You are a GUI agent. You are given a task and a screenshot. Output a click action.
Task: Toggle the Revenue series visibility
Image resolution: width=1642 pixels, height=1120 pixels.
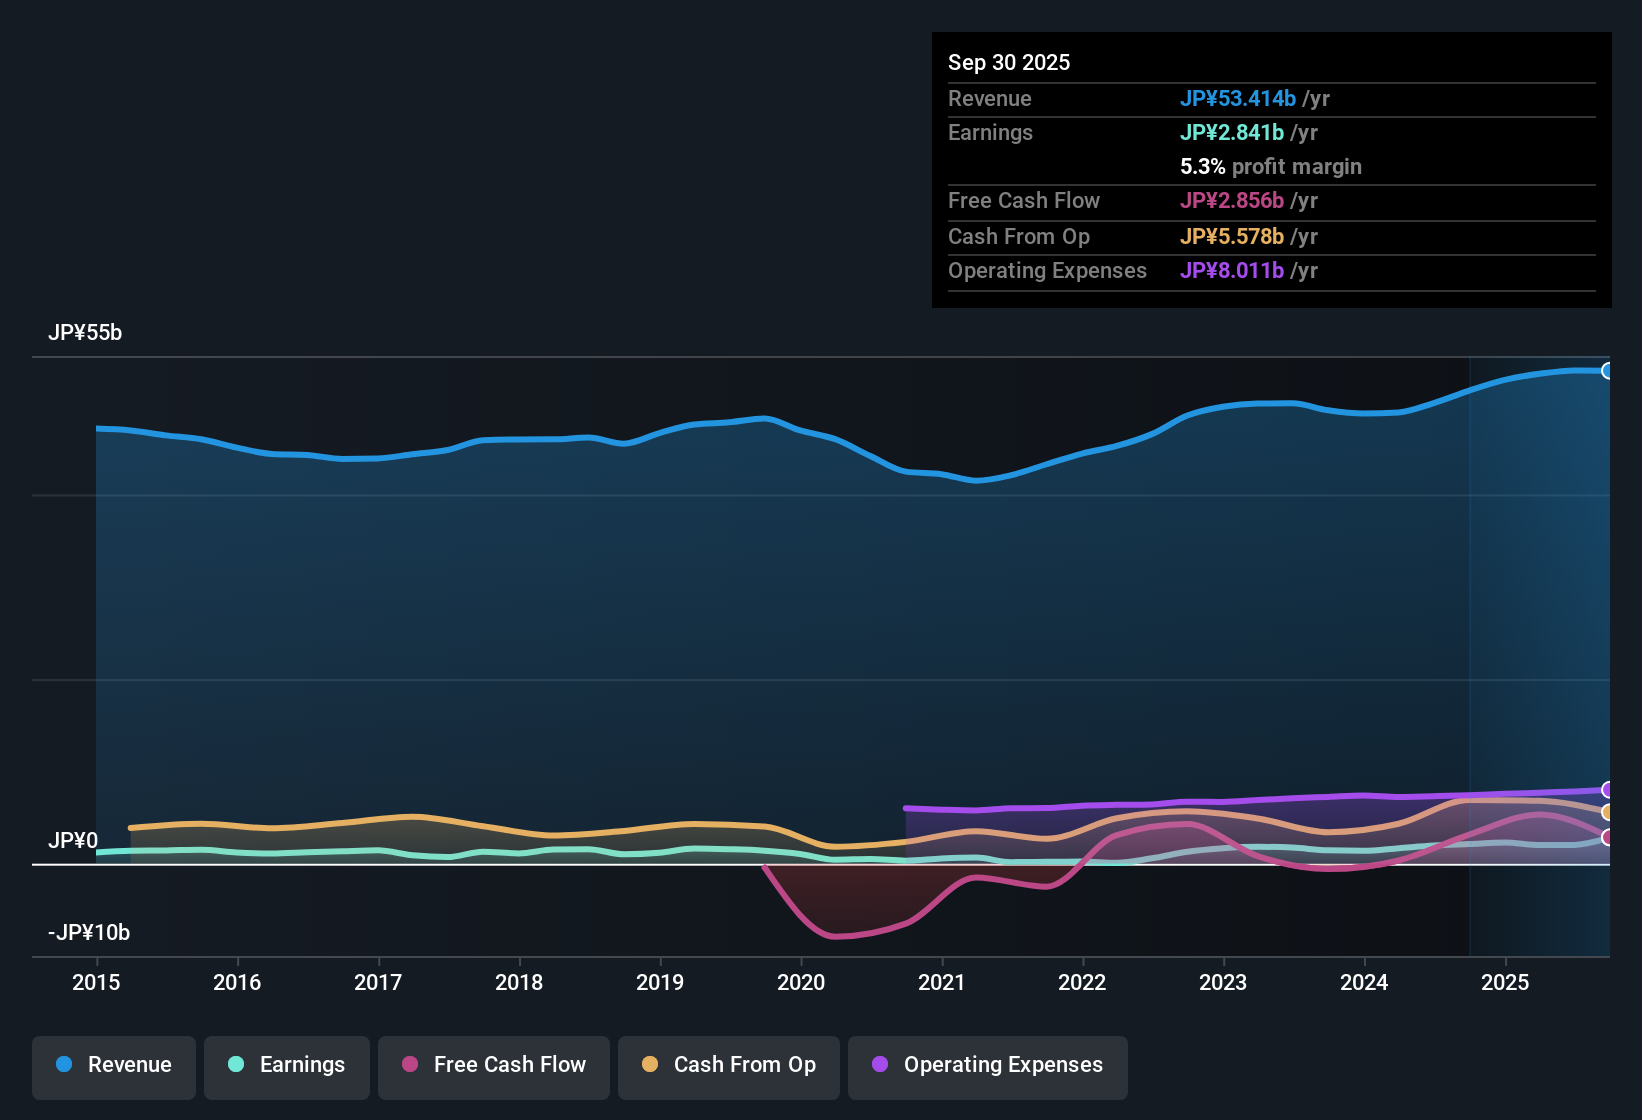point(113,1066)
